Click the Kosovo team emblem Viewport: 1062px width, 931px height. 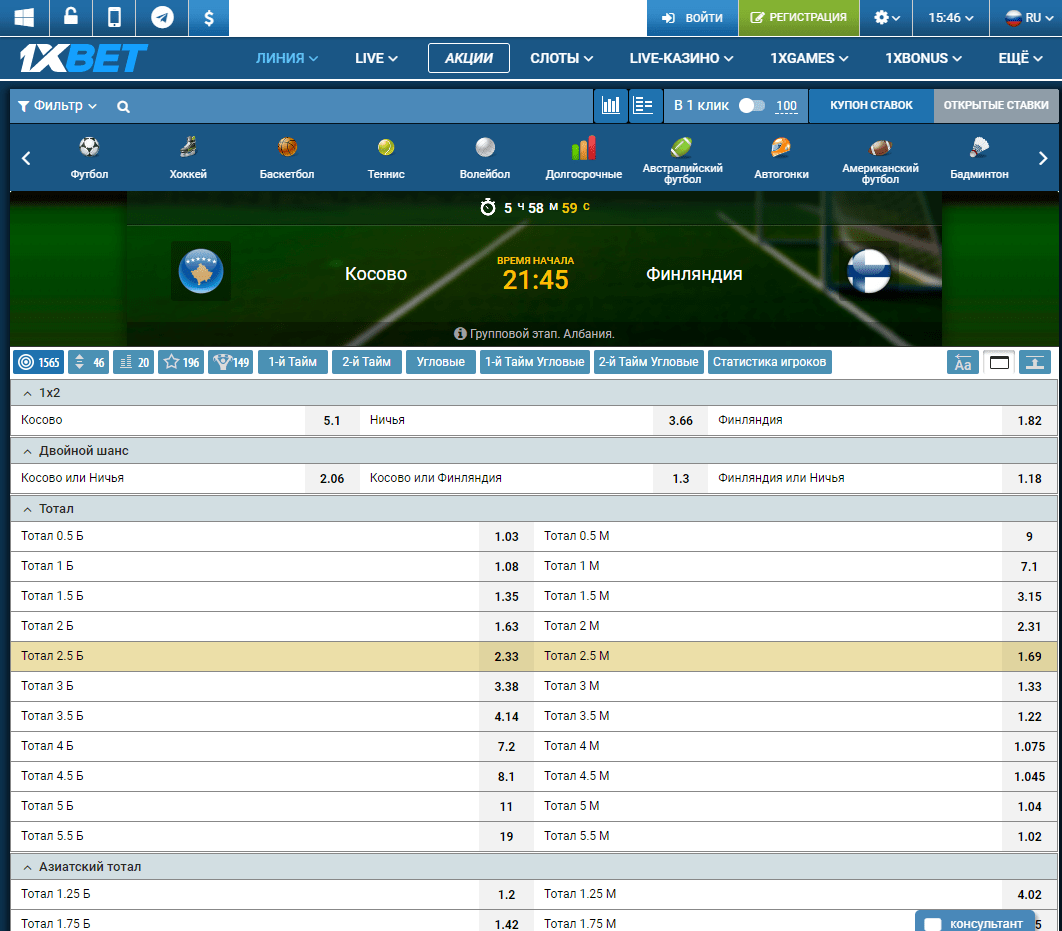201,271
